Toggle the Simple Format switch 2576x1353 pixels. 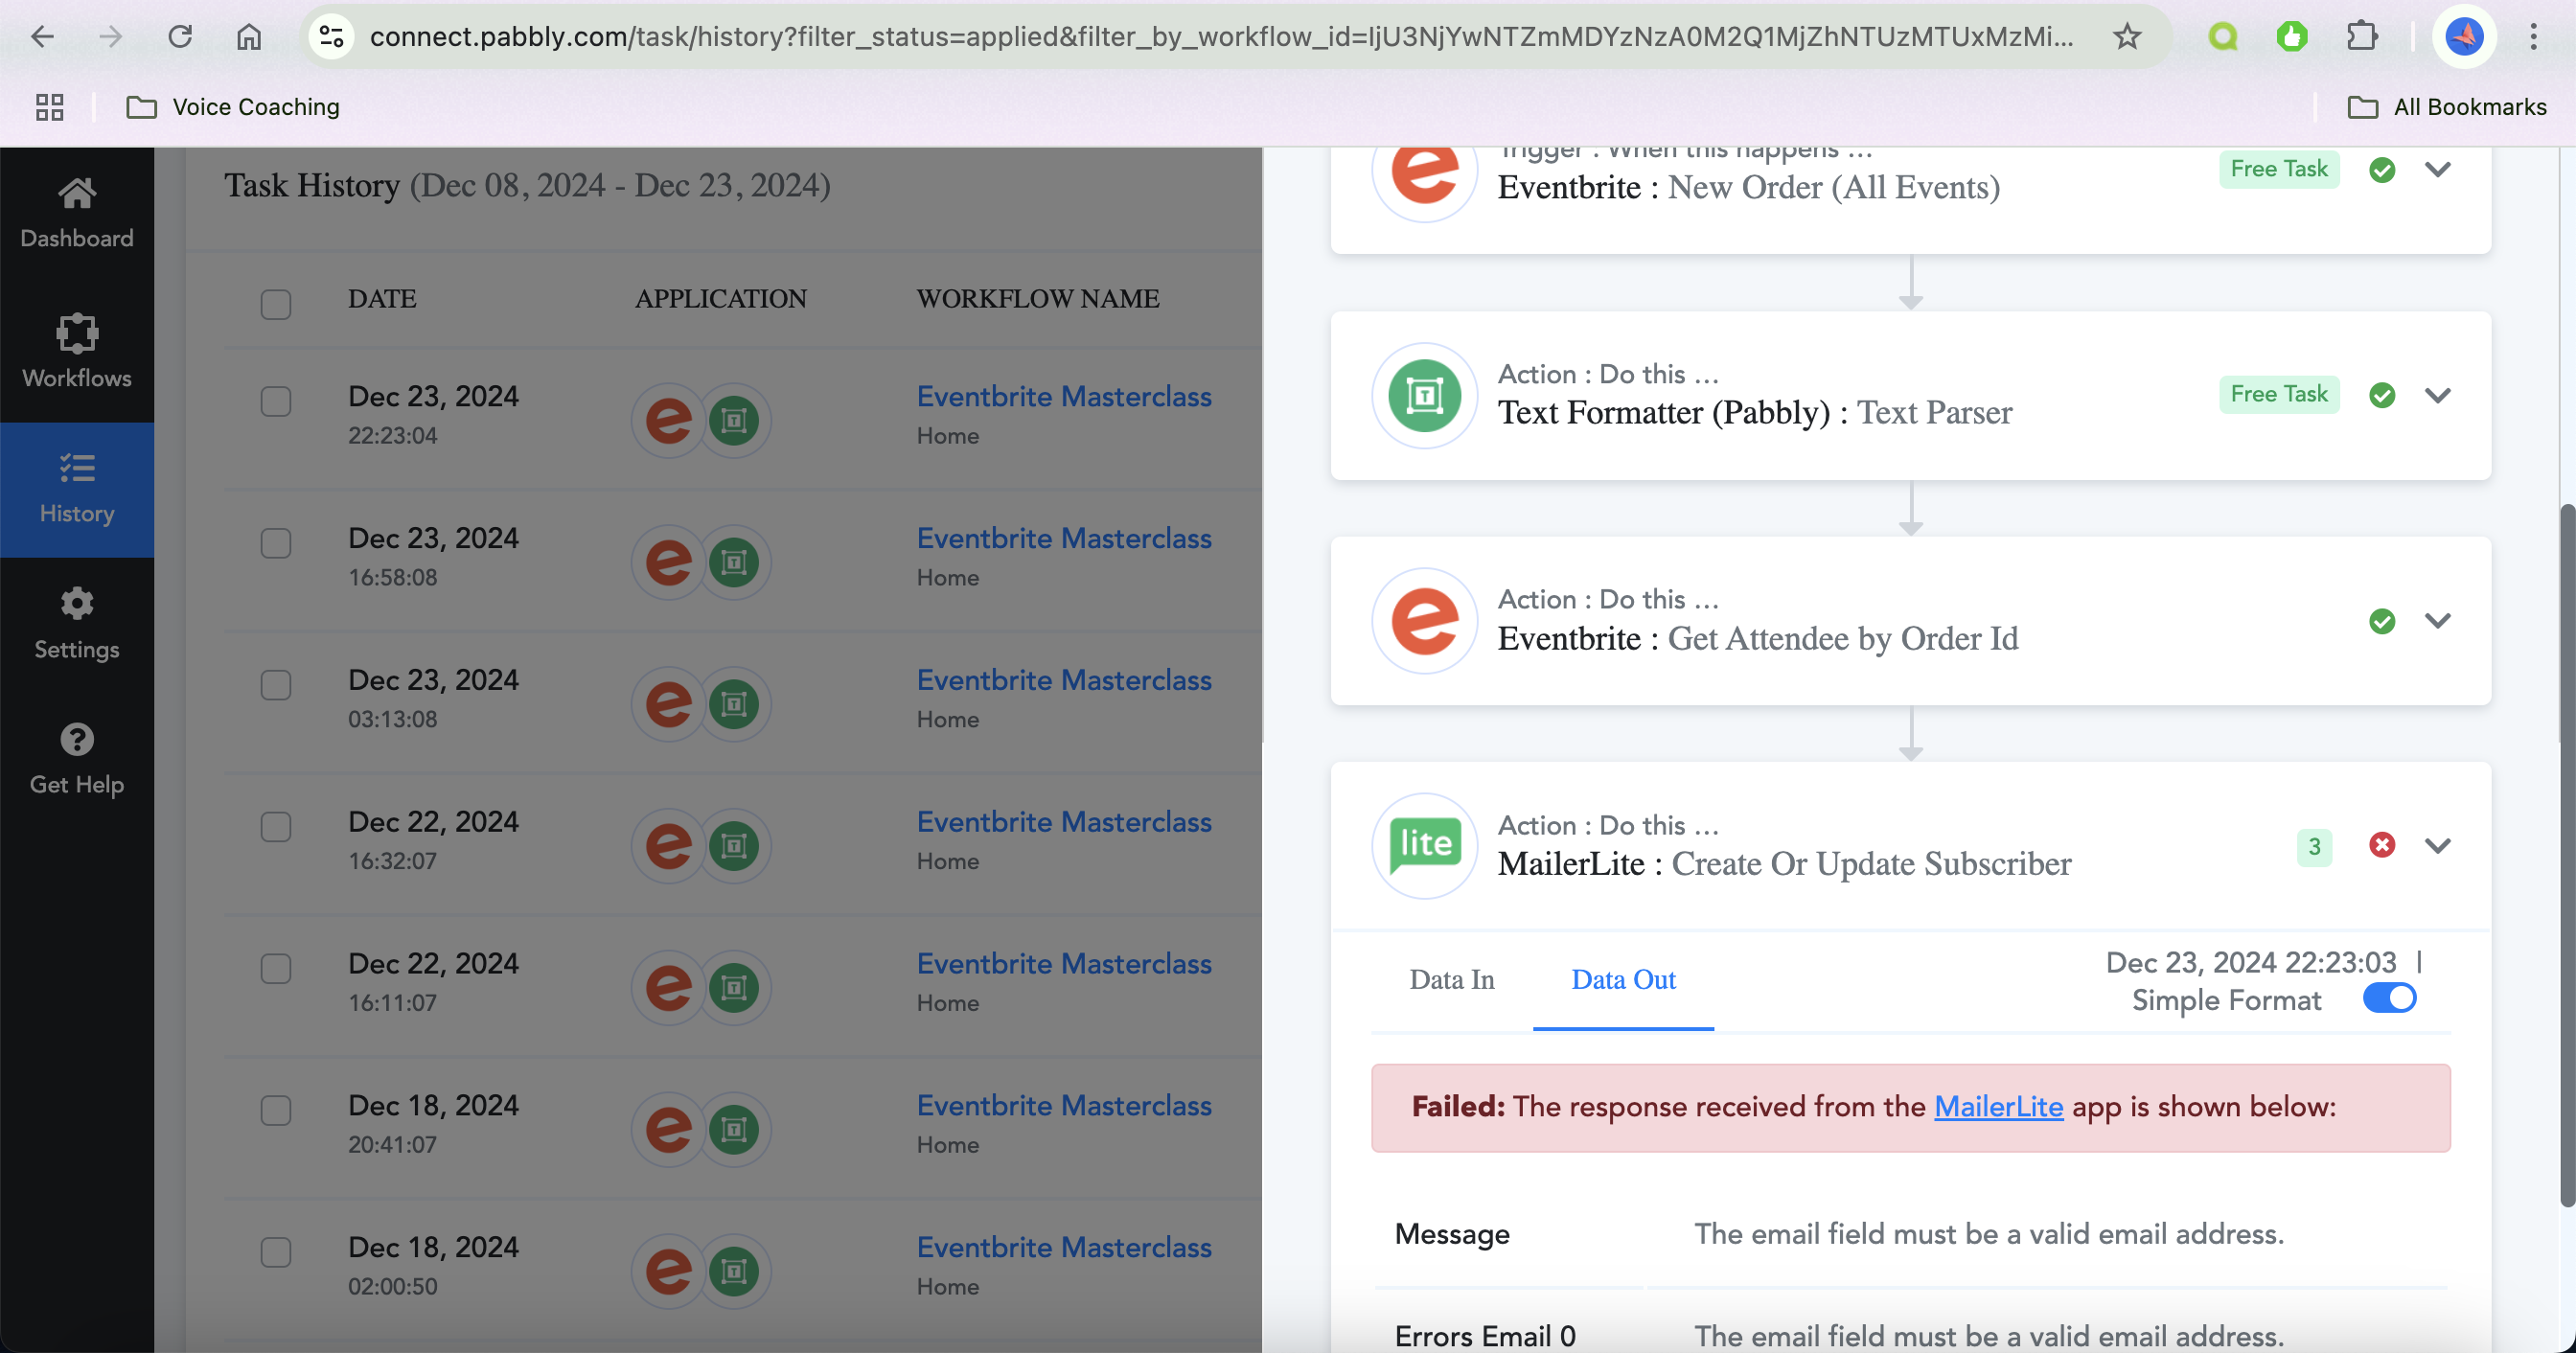click(2389, 999)
